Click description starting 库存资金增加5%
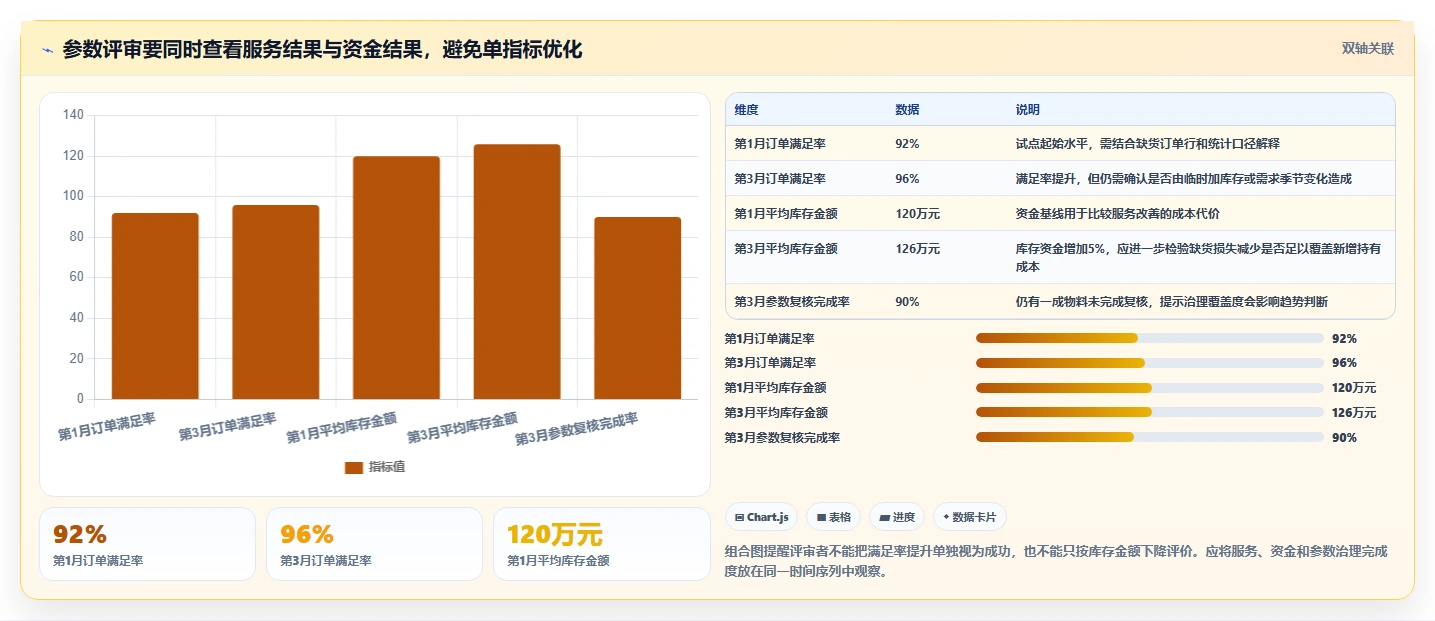Viewport: 1435px width, 621px height. (x=1198, y=258)
